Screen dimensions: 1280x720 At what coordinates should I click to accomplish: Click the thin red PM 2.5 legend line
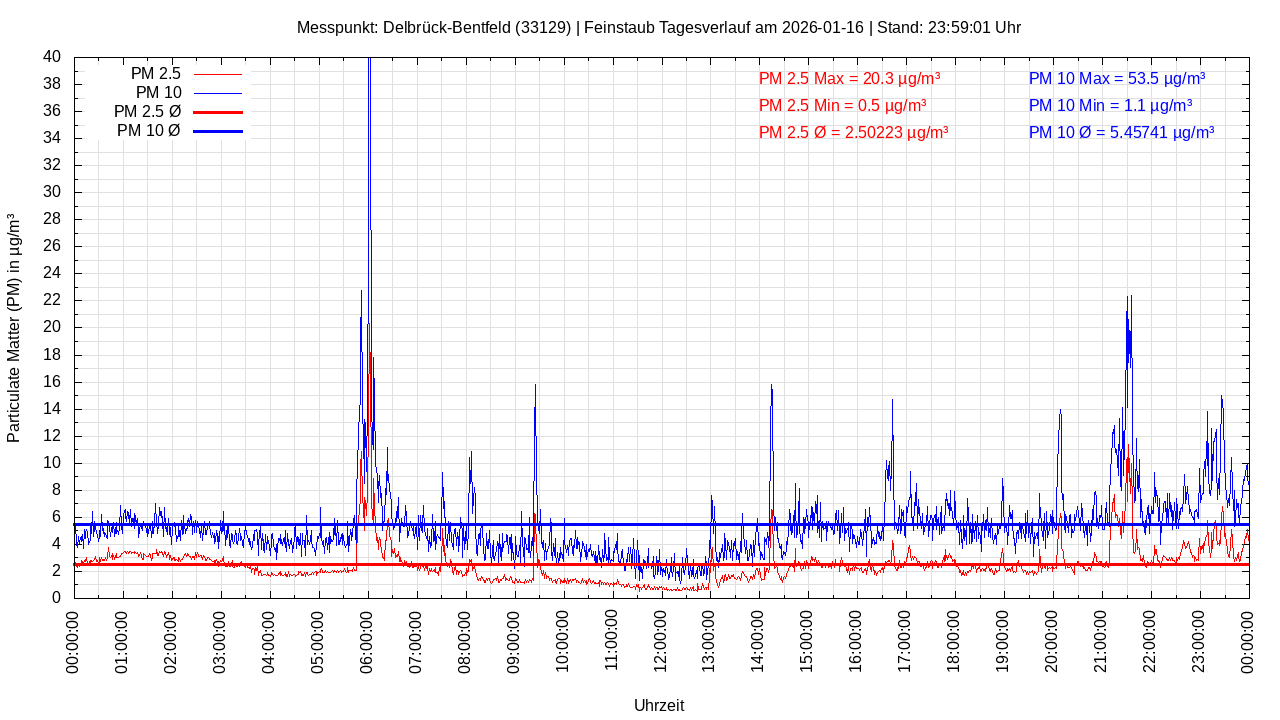217,74
